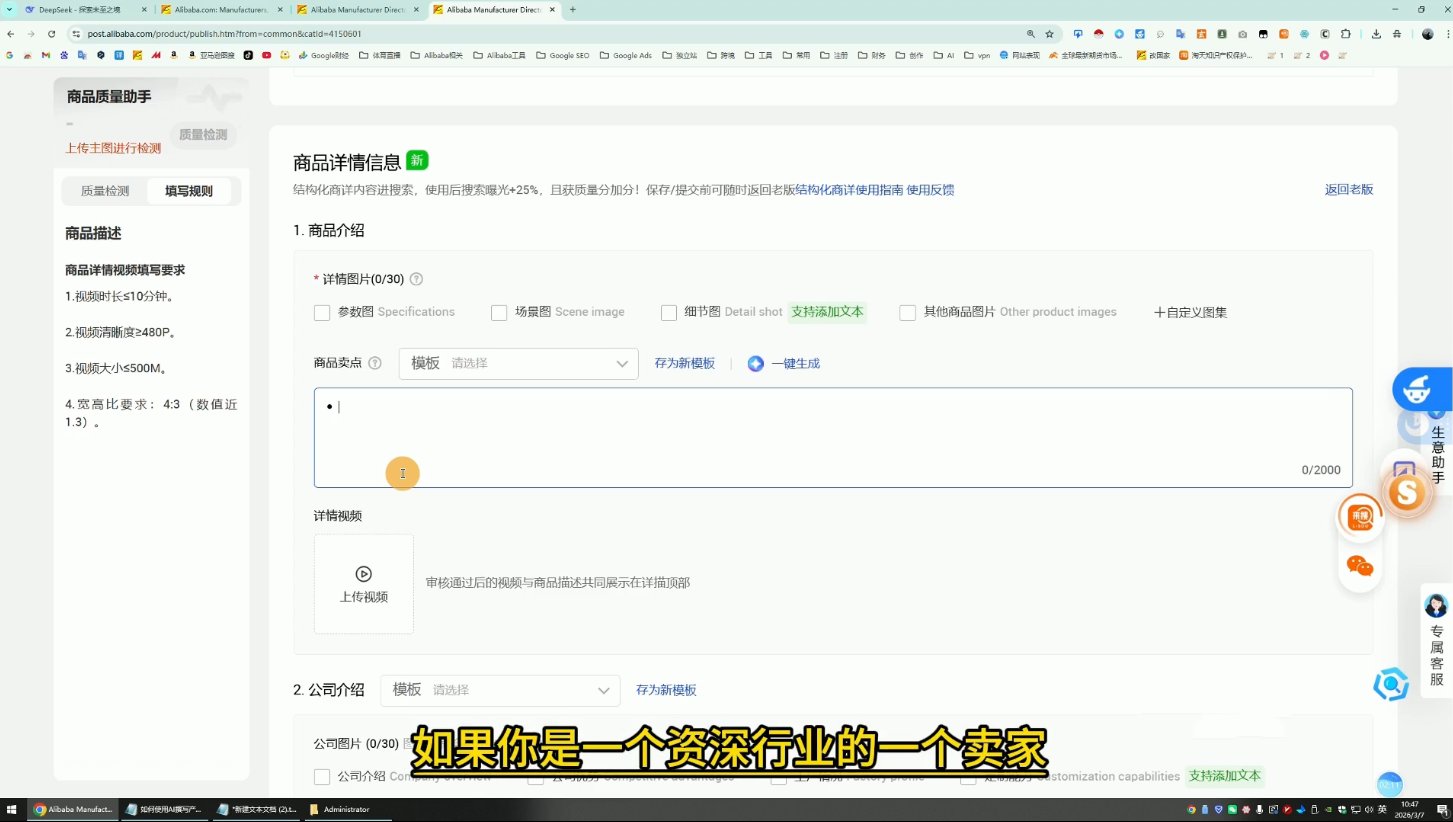This screenshot has height=822, width=1453.
Task: Click 存为新模板 to save template
Action: point(684,363)
